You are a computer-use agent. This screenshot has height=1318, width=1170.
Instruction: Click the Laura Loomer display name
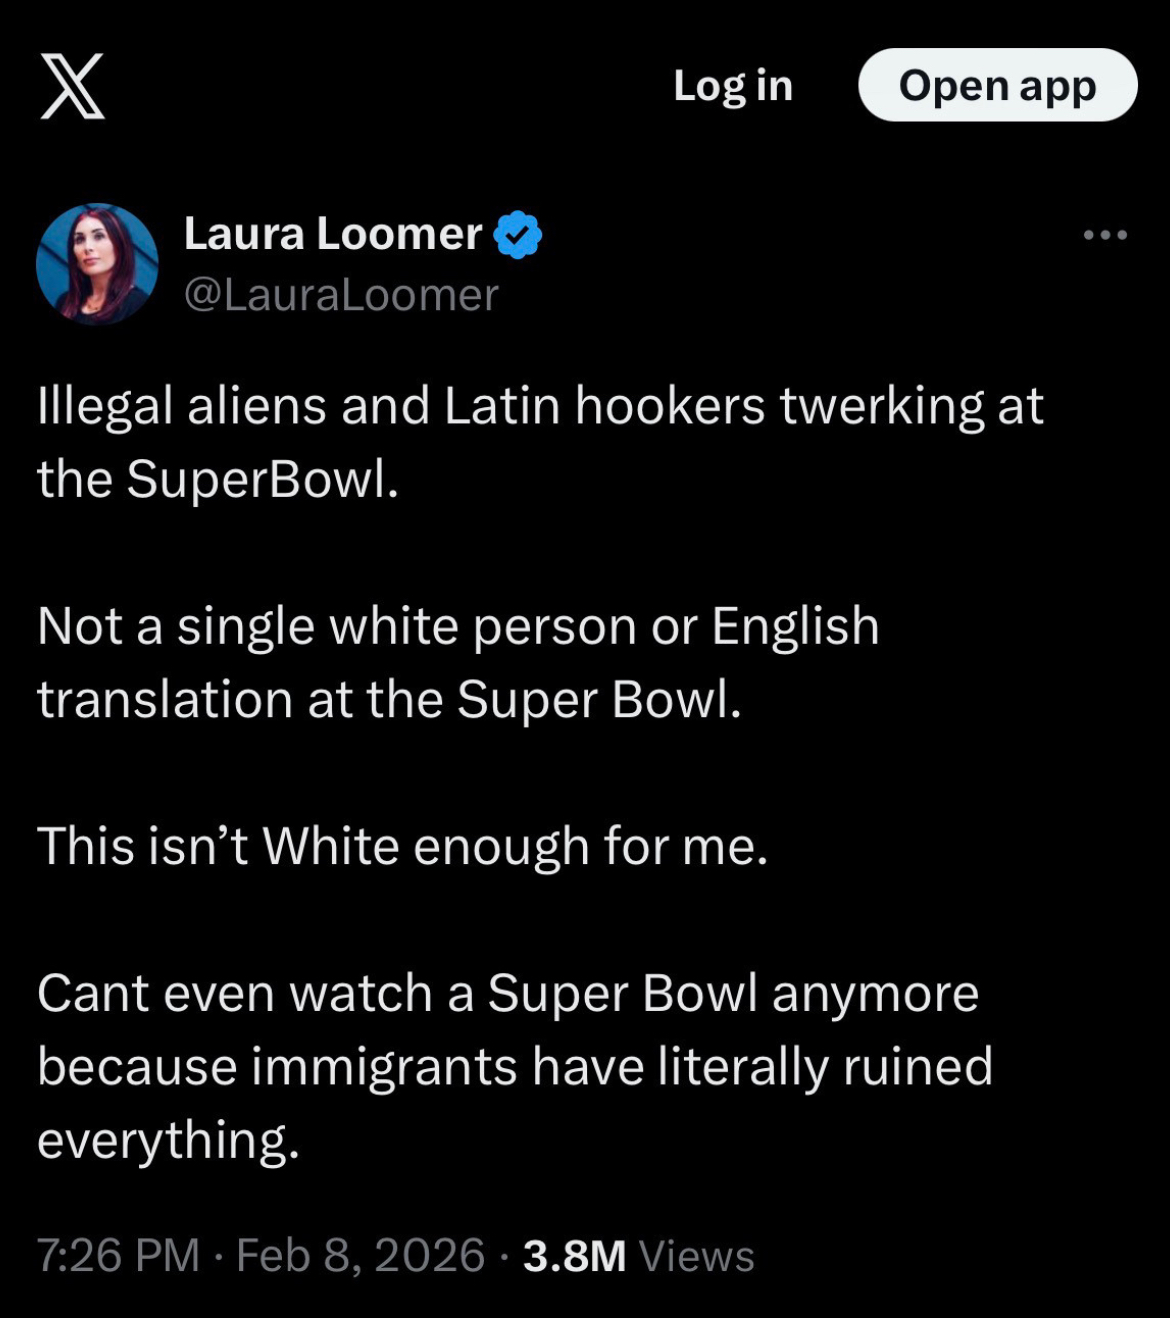333,234
